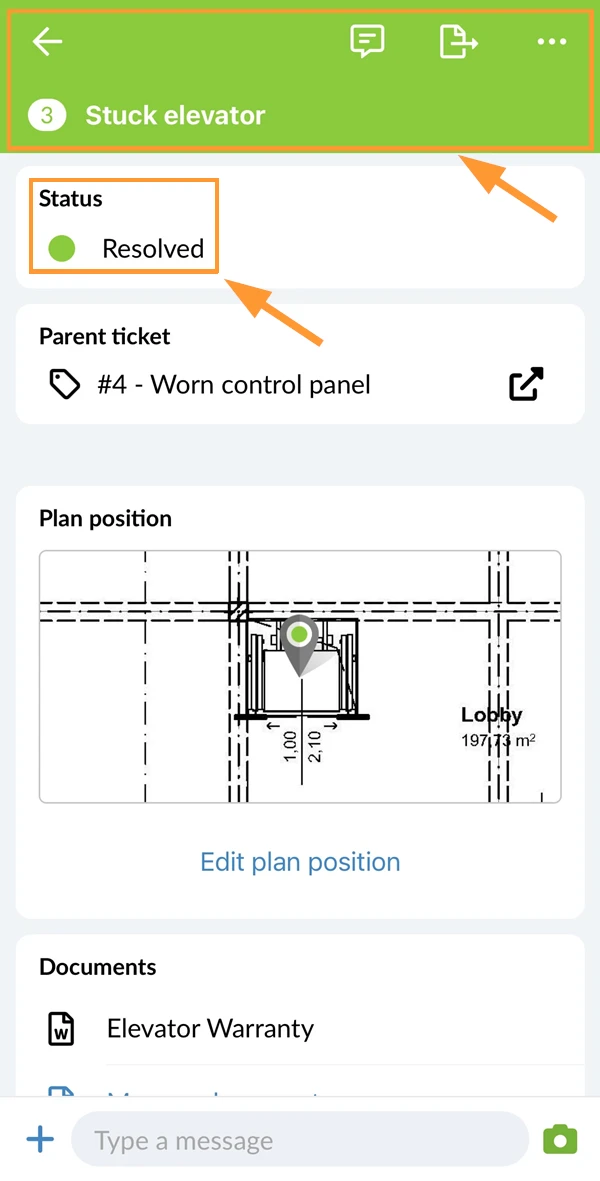Tap the location pin on the plan
This screenshot has width=600, height=1181.
coord(300,645)
